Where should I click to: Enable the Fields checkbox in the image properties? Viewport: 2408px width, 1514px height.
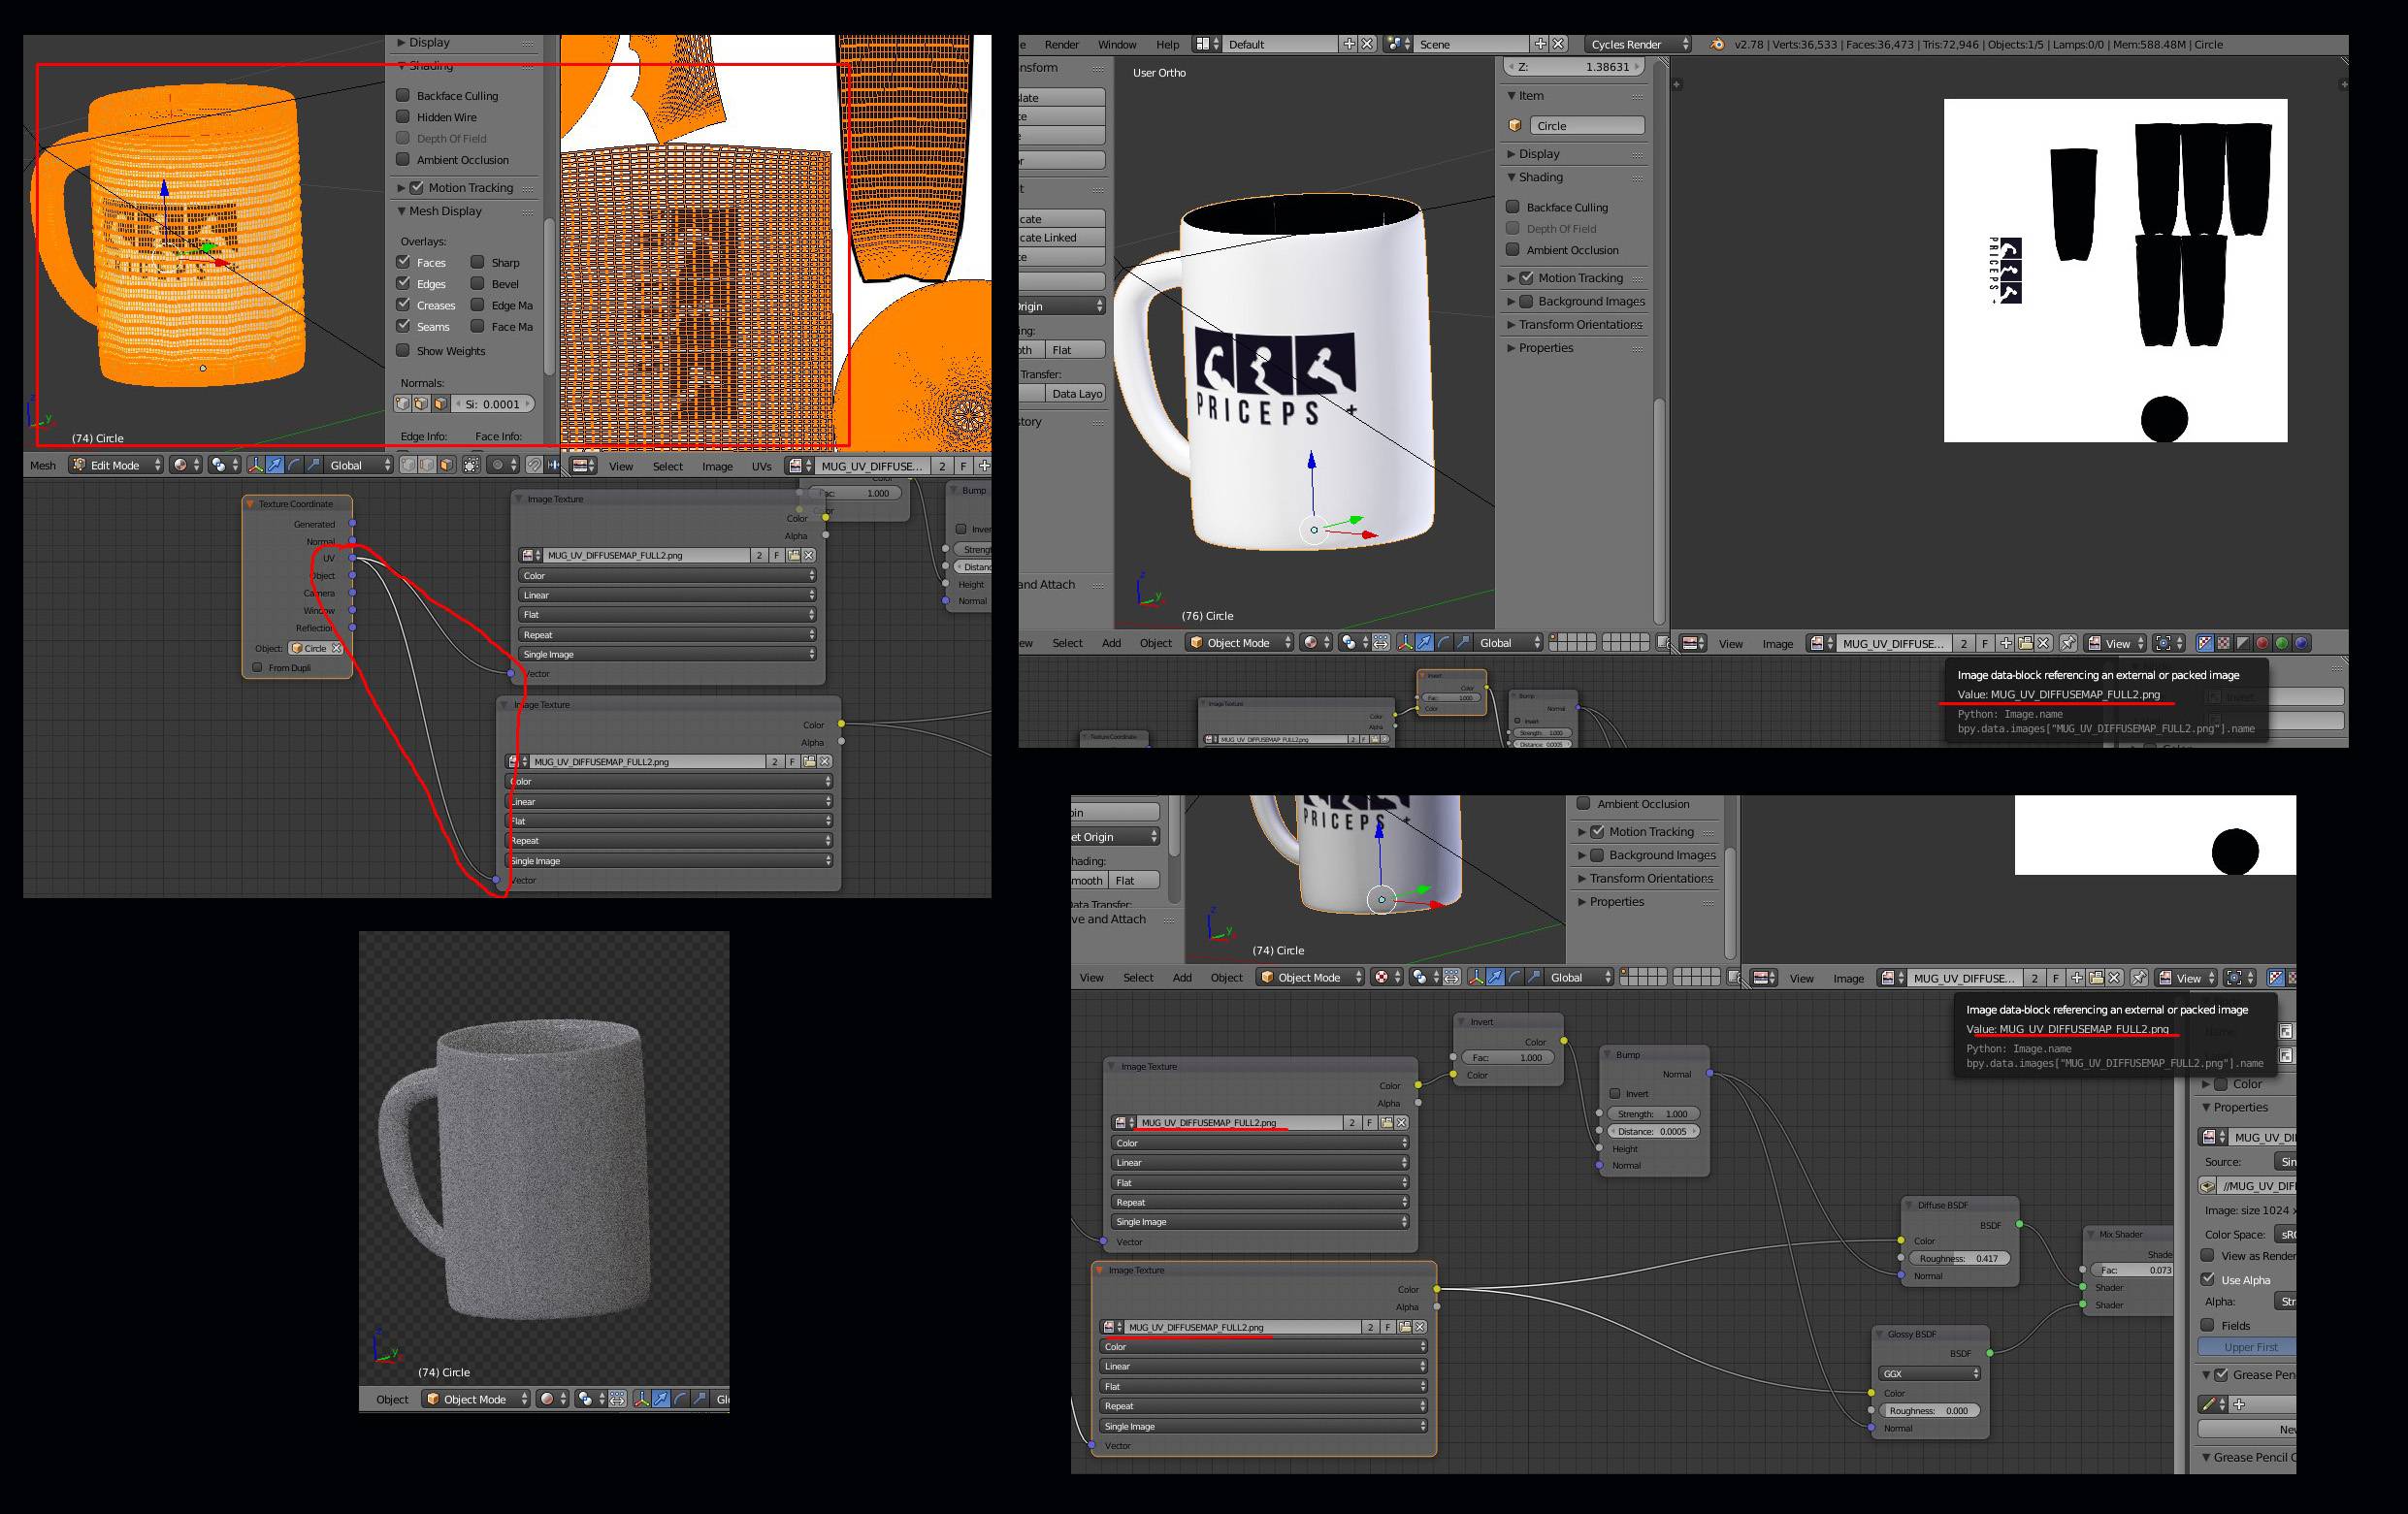[2208, 1325]
